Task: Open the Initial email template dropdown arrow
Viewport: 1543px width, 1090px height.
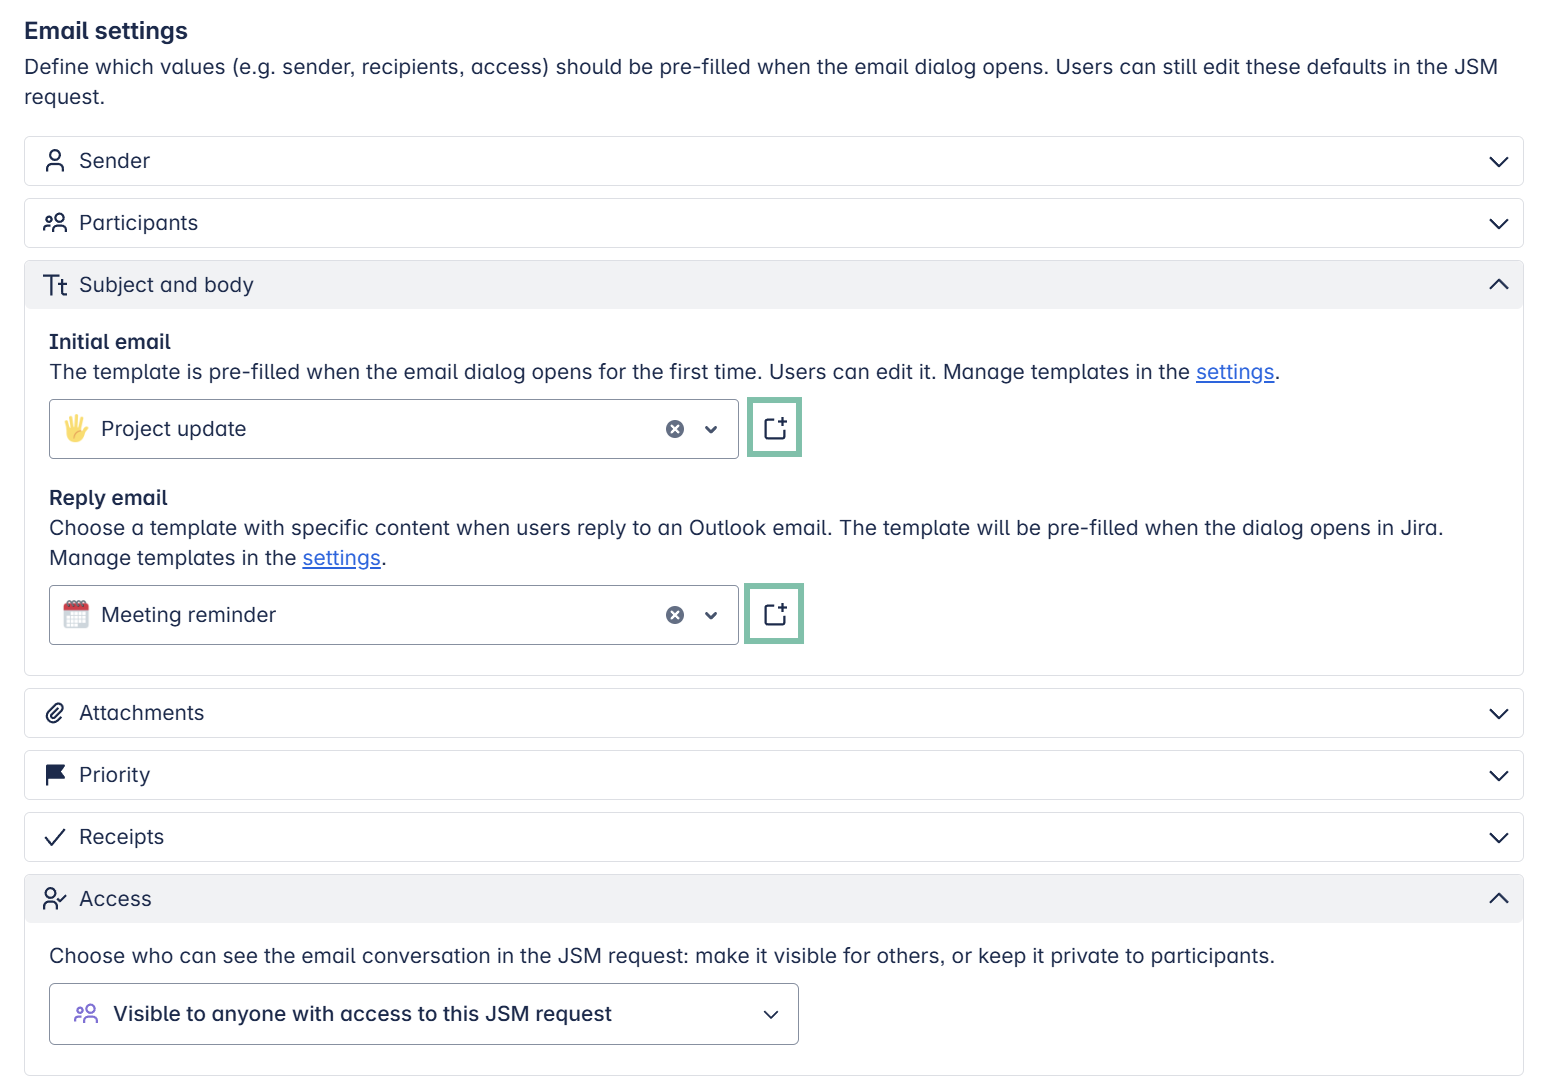Action: pyautogui.click(x=711, y=429)
